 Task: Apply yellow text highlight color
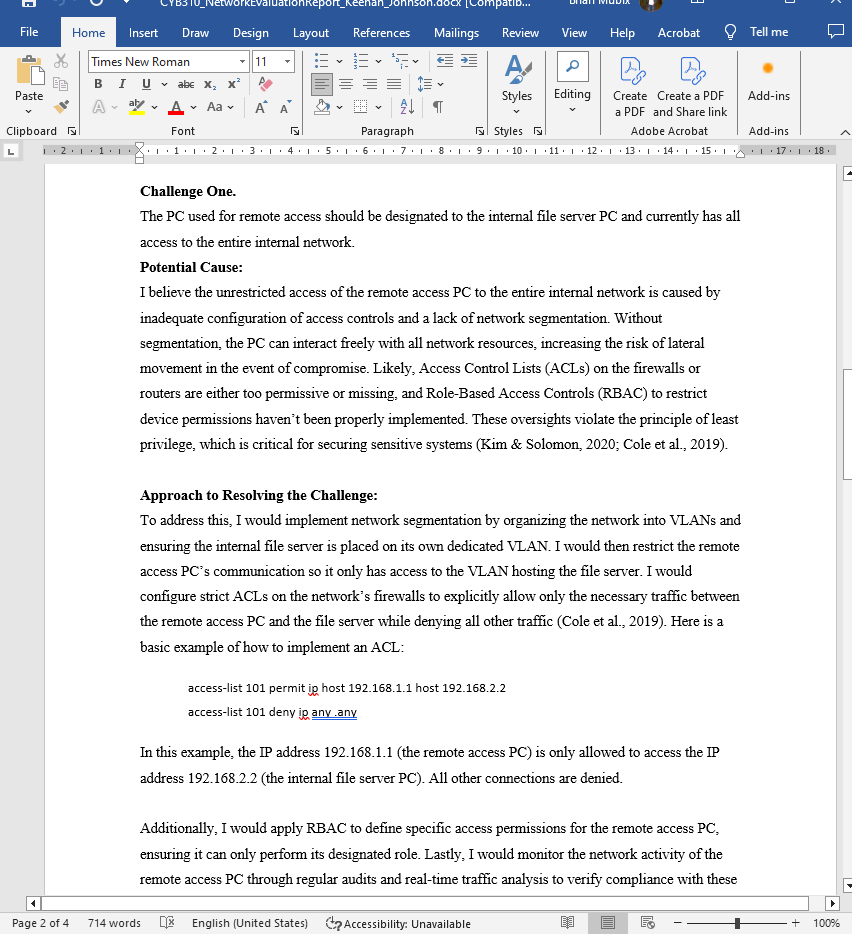click(x=137, y=107)
